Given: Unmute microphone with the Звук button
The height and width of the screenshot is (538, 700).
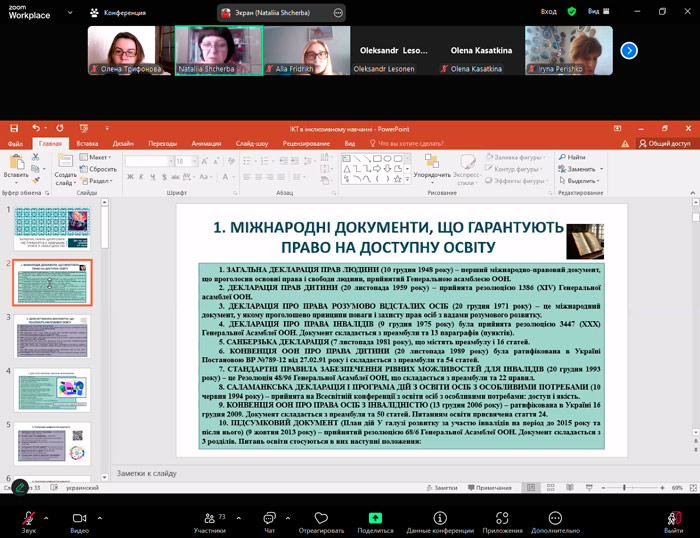Looking at the screenshot, I should 29,519.
